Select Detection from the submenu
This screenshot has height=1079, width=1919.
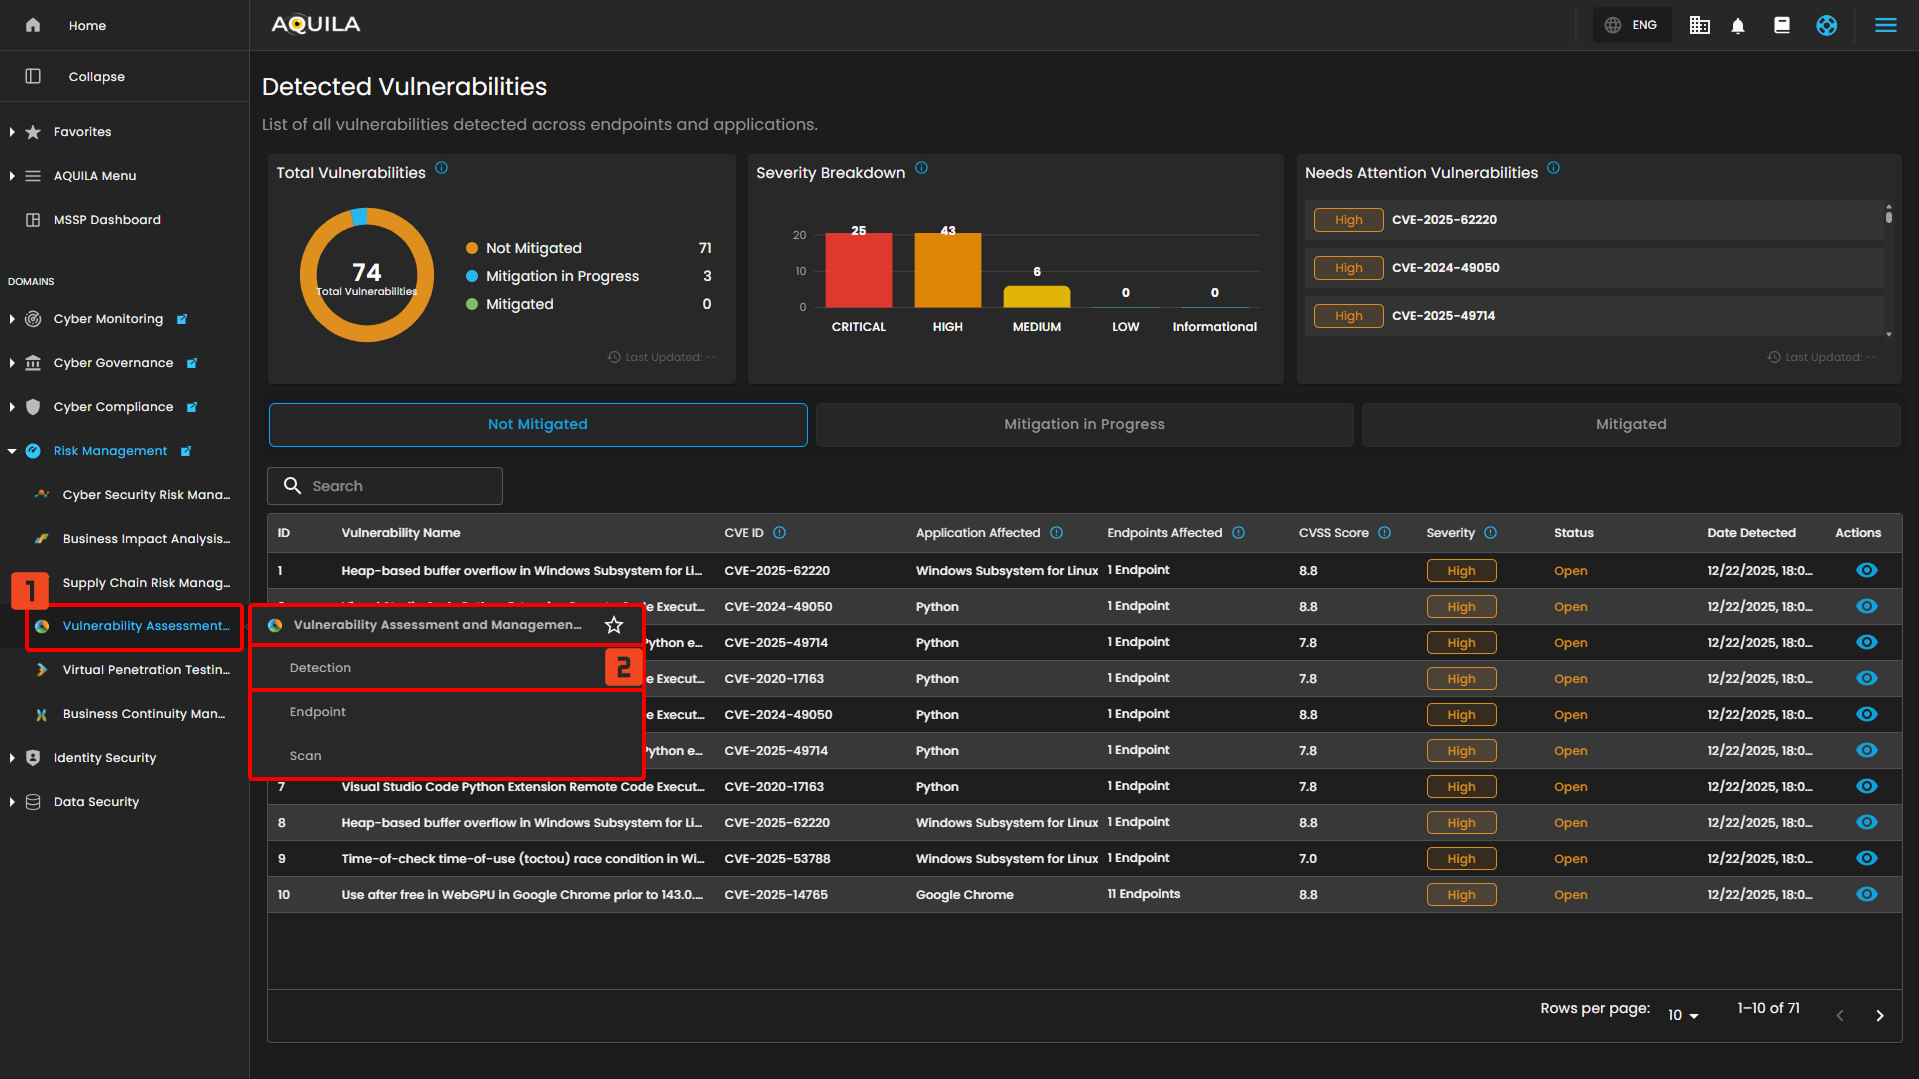coord(321,668)
